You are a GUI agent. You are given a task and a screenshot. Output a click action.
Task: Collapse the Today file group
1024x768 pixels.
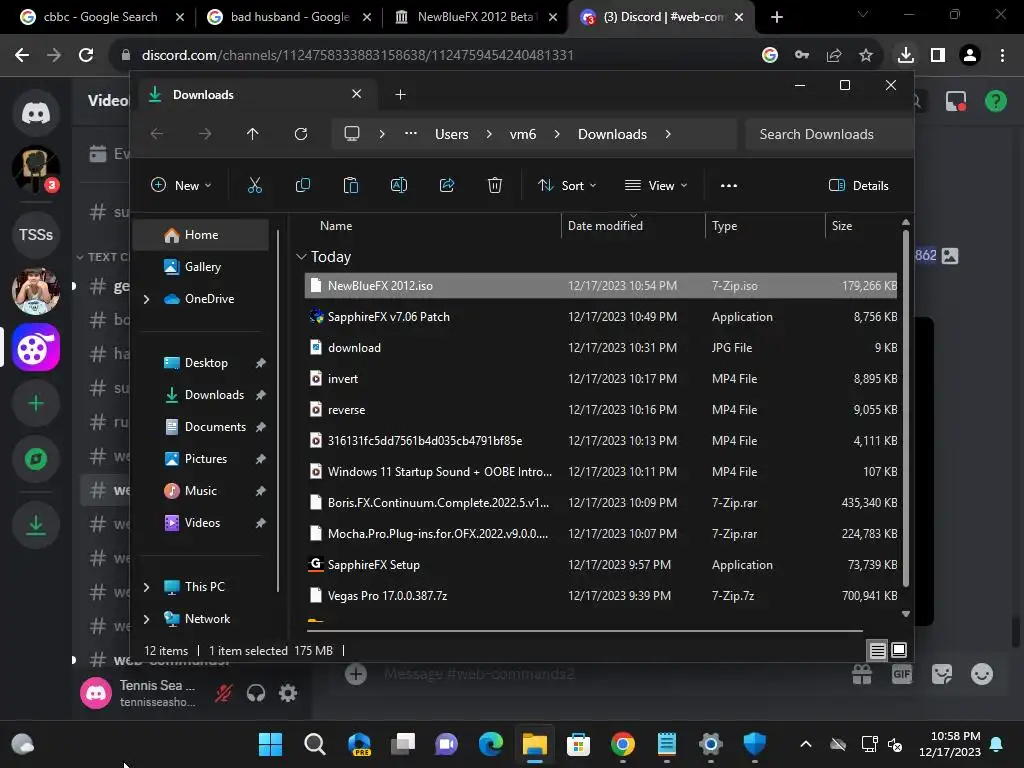[x=301, y=257]
